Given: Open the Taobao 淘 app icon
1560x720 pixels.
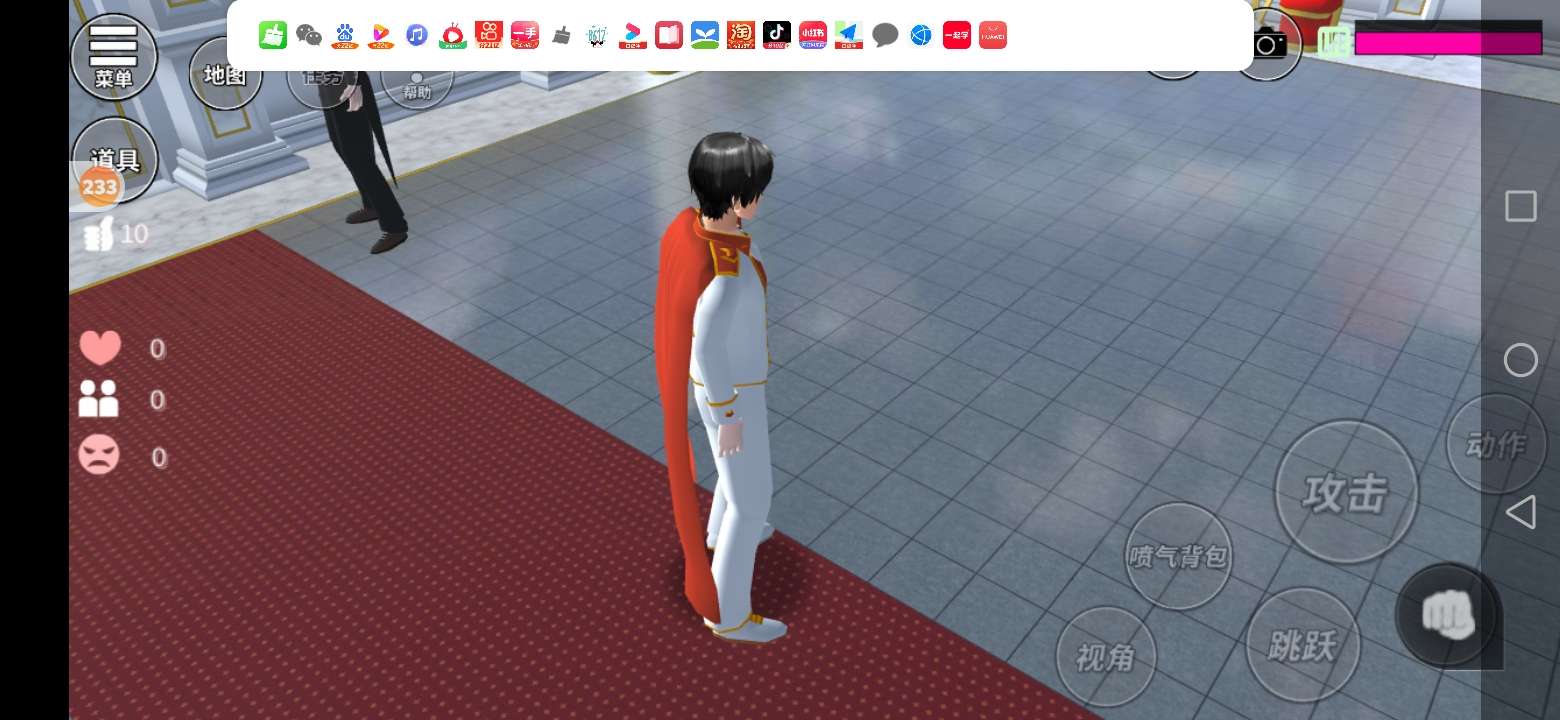Looking at the screenshot, I should pyautogui.click(x=741, y=36).
